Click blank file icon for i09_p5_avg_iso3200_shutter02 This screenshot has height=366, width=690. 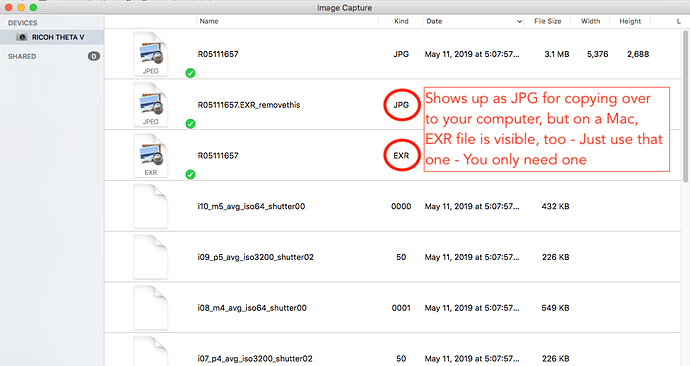[x=151, y=257]
